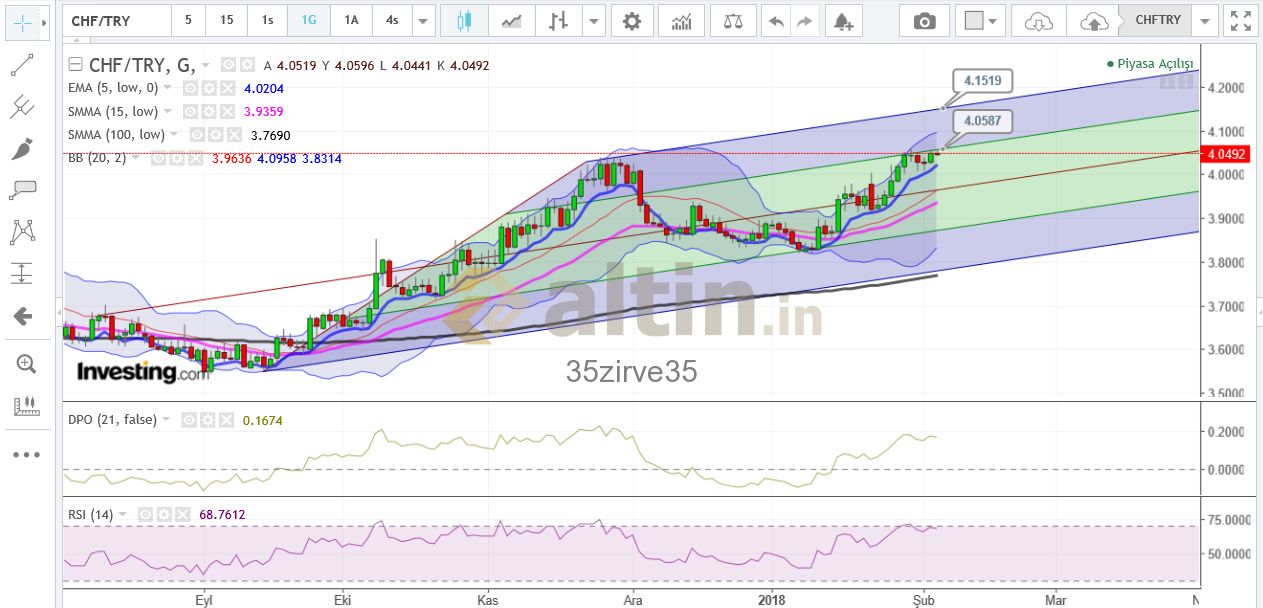Undo the last chart action
1263x608 pixels.
coord(775,21)
